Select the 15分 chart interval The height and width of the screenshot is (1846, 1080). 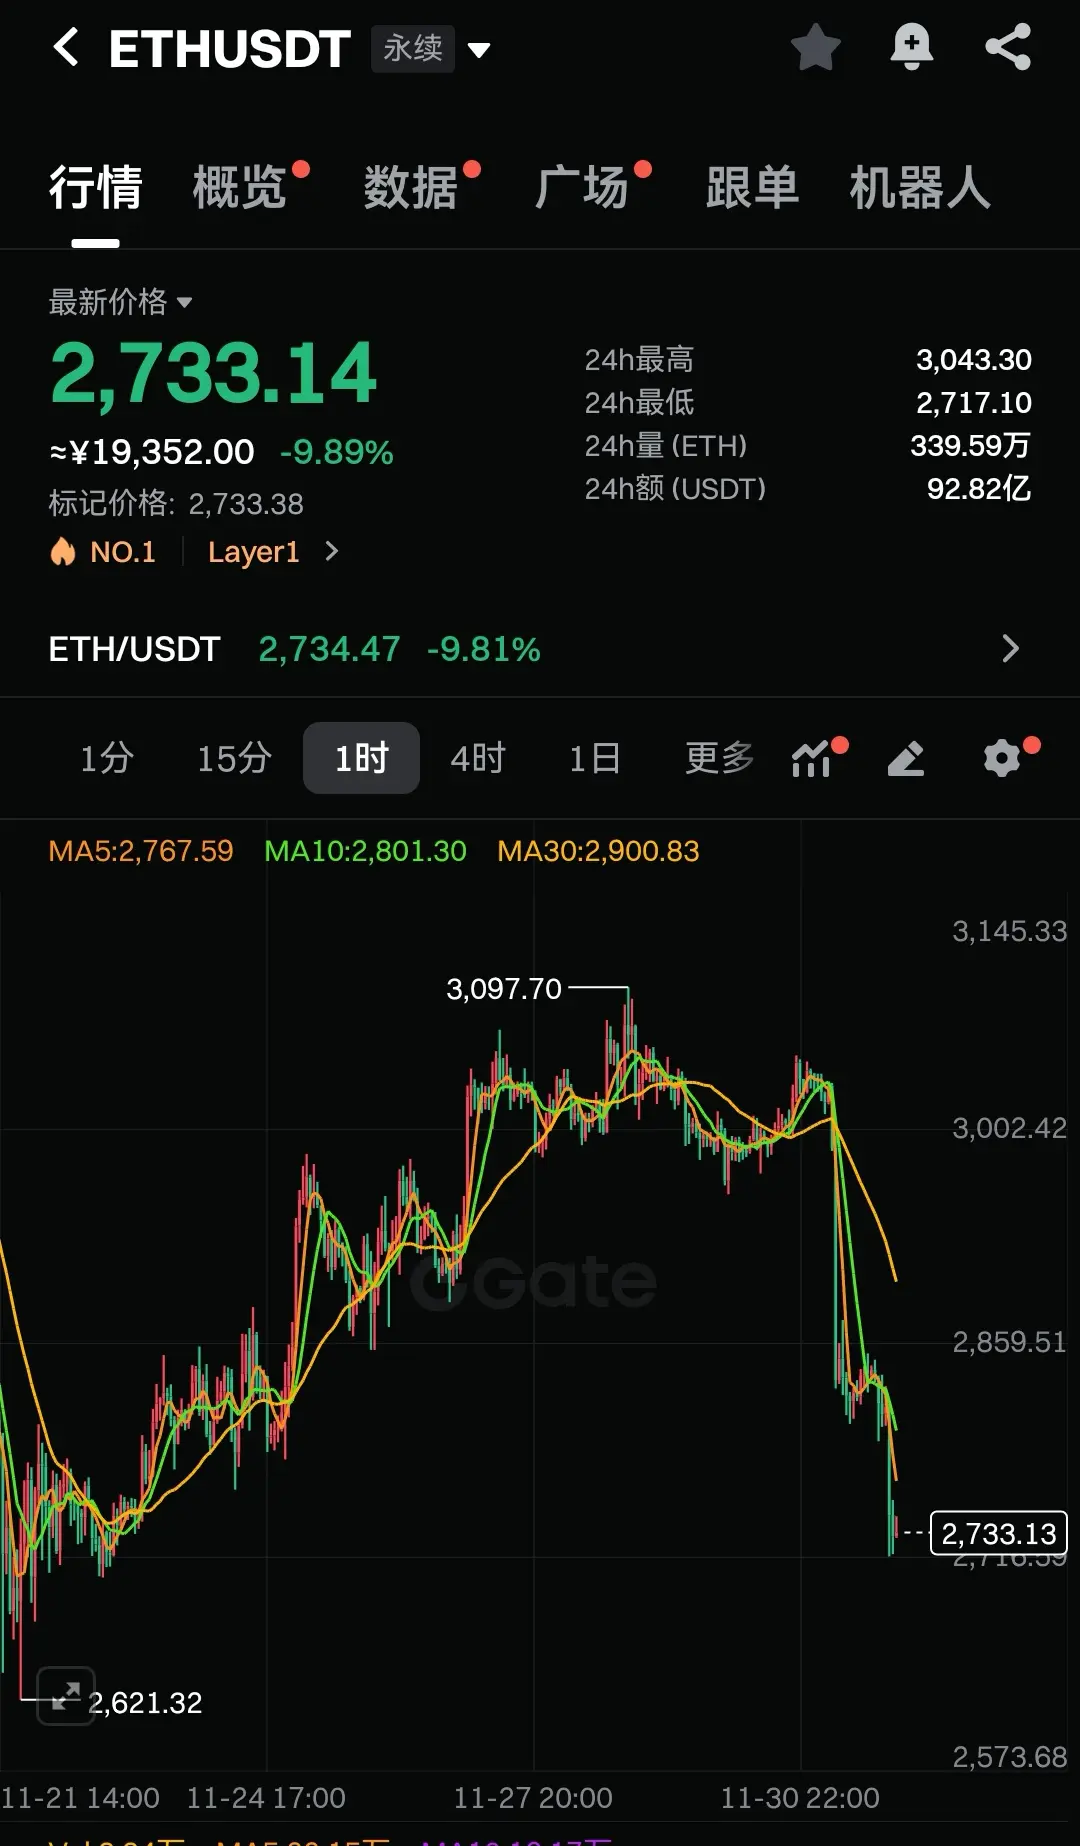pyautogui.click(x=234, y=758)
